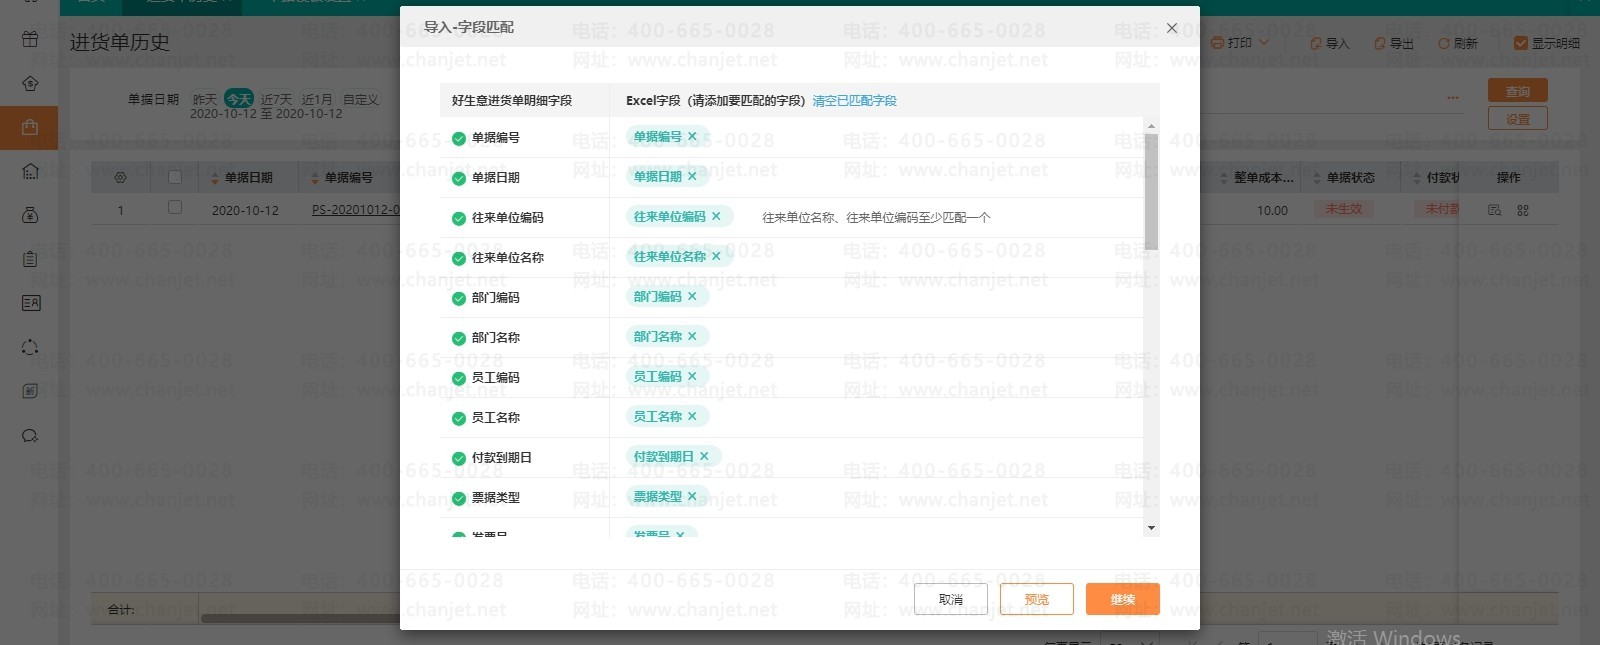Image resolution: width=1600 pixels, height=645 pixels.
Task: Select the 今天 date filter
Action: [x=239, y=99]
